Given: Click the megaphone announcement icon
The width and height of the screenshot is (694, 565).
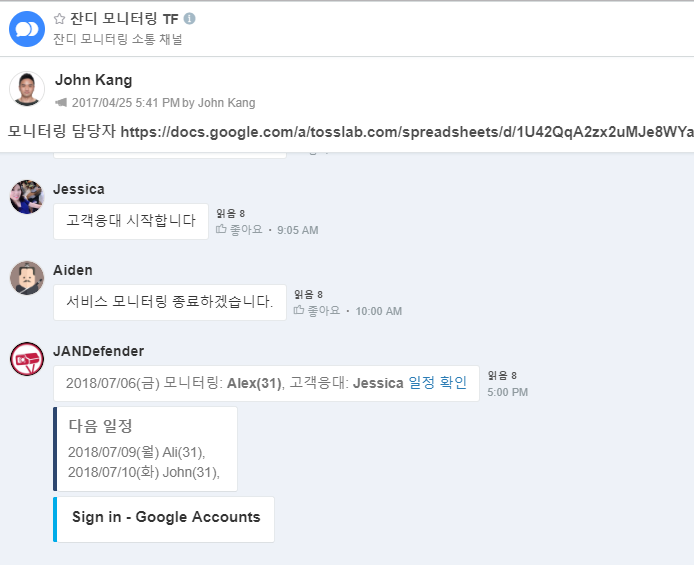Looking at the screenshot, I should [61, 103].
